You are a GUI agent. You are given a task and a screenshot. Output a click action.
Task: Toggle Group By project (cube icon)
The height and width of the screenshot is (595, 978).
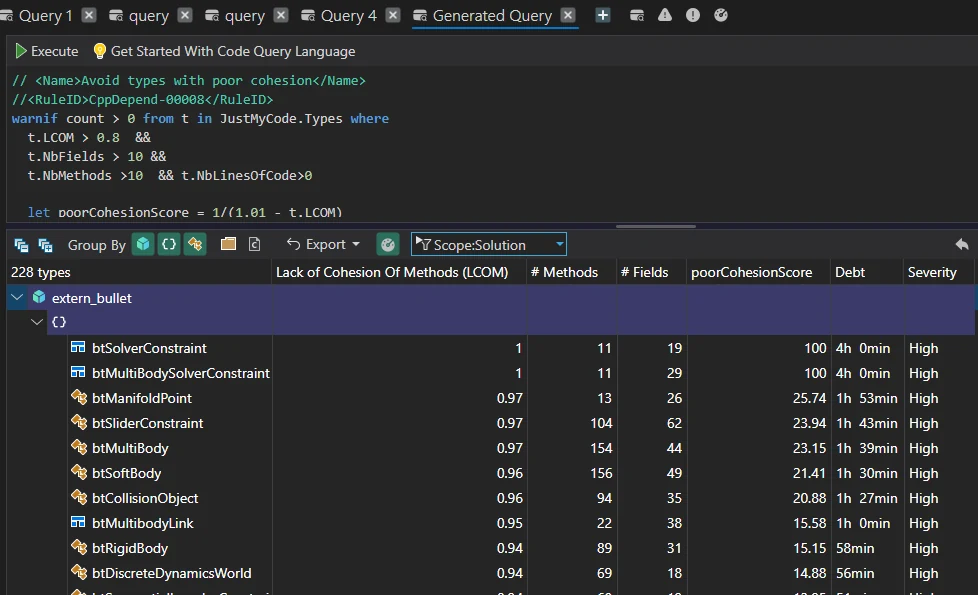(x=143, y=244)
